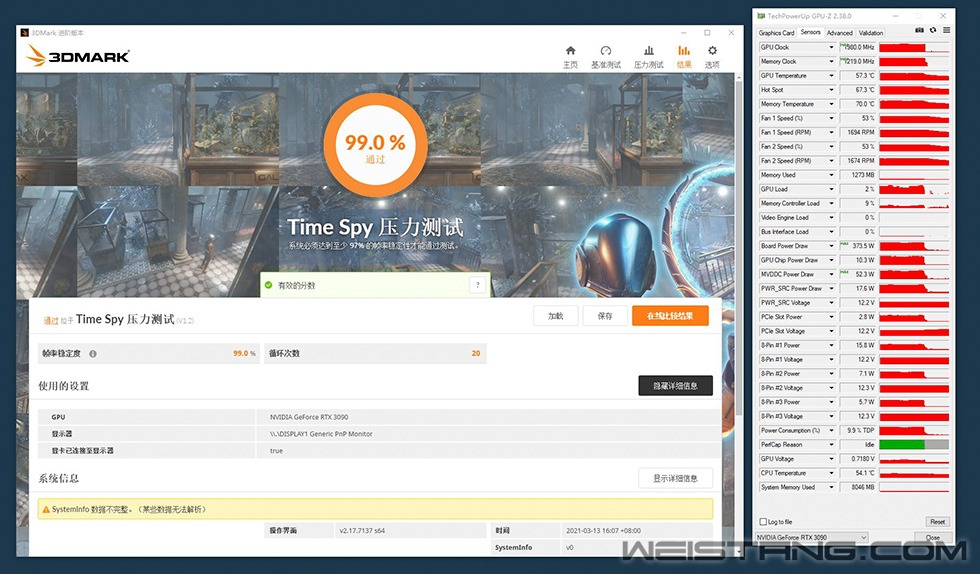Click the version text v2.17.7137 s64
This screenshot has height=574, width=980.
[362, 531]
